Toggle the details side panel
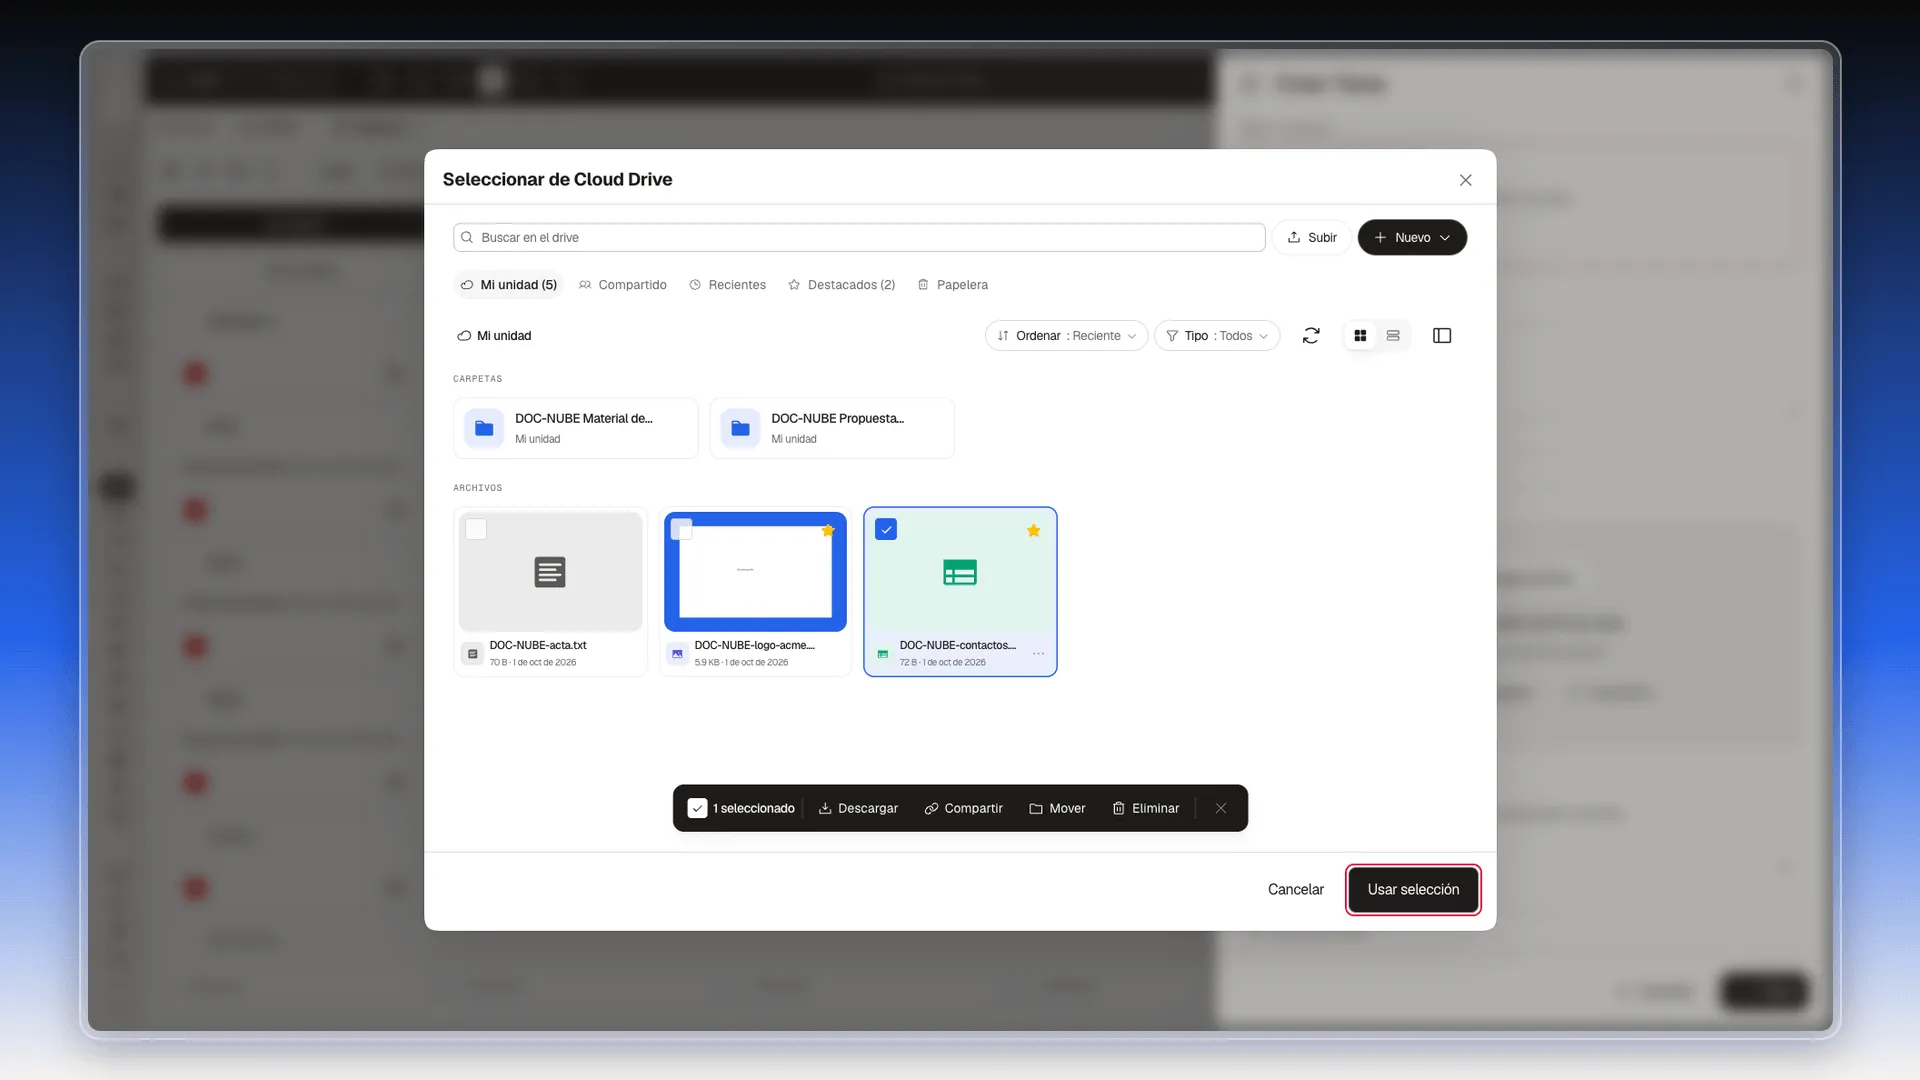1920x1080 pixels. (1442, 336)
